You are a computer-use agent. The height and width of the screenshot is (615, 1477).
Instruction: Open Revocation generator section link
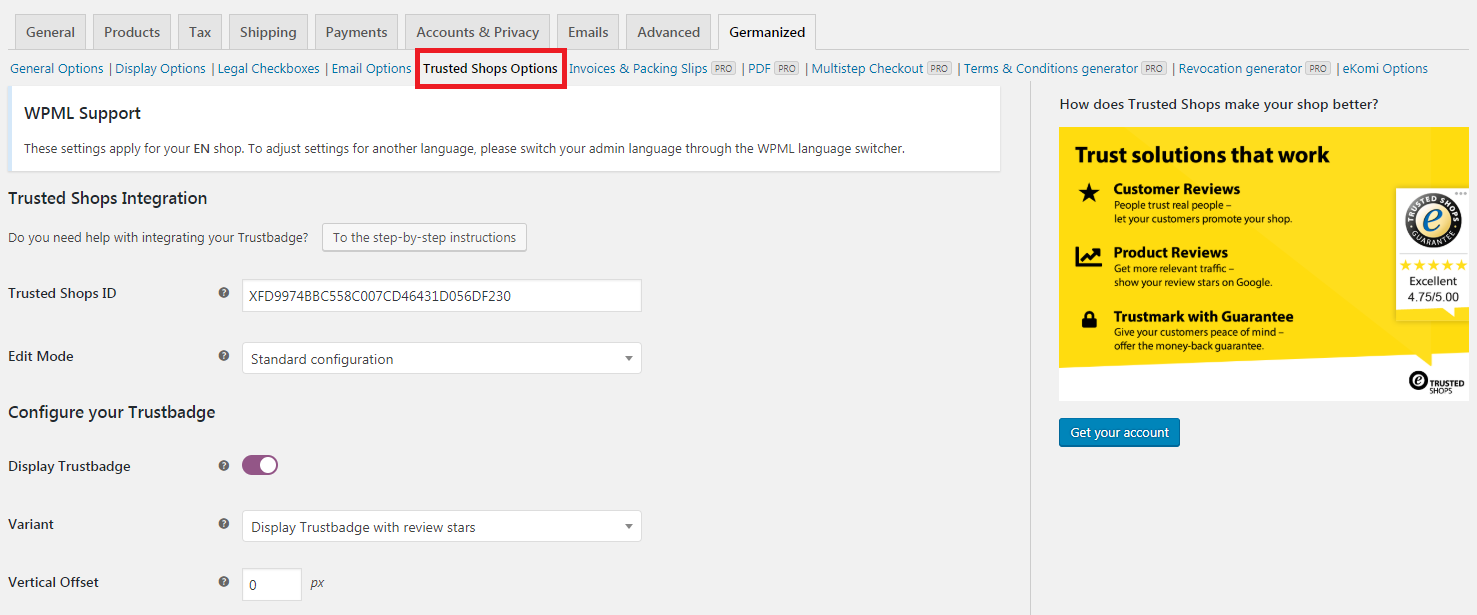pos(1241,69)
